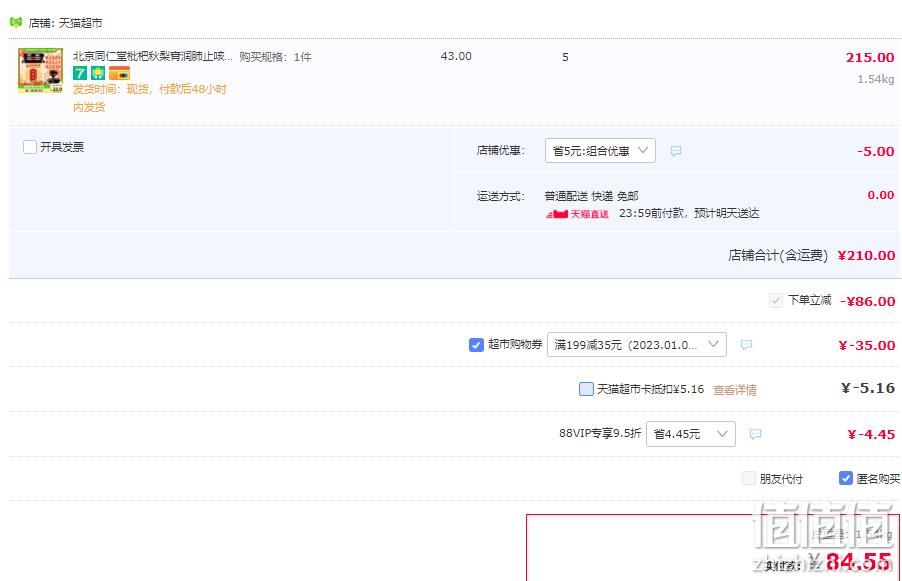Expand the 满199减35元 coupon dropdown

[637, 345]
